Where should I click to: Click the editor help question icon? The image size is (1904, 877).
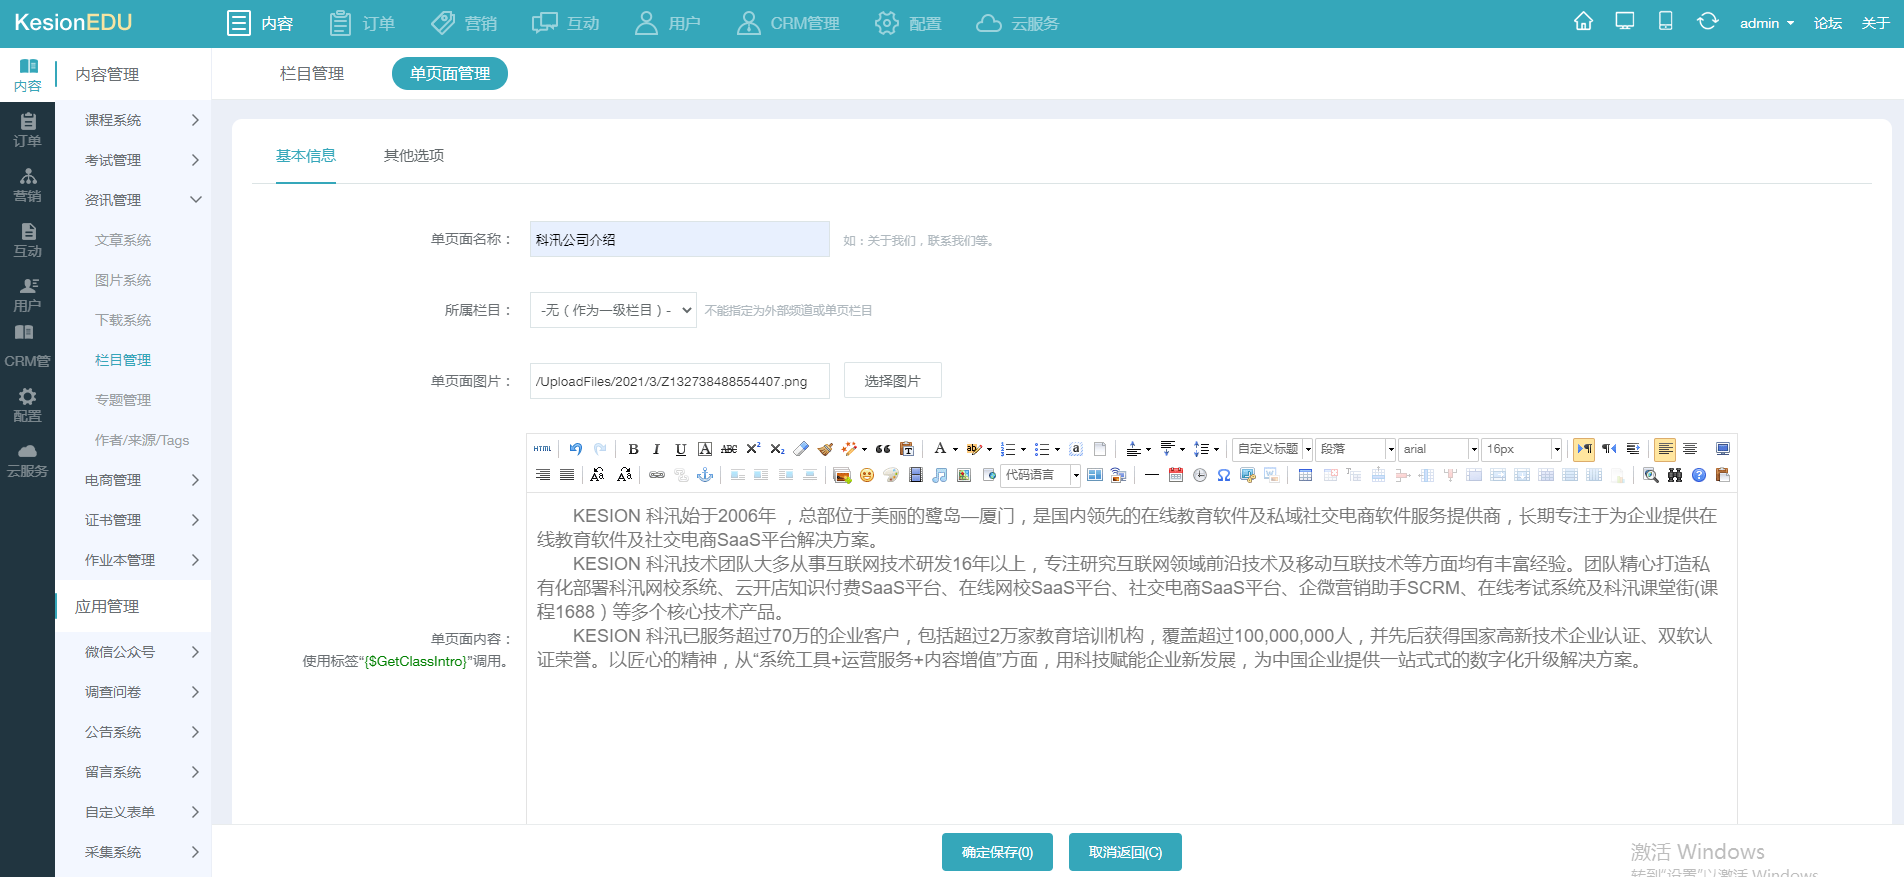coord(1699,475)
